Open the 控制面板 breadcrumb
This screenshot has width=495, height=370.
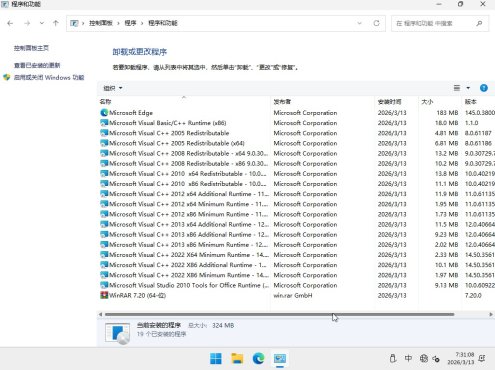[101, 23]
